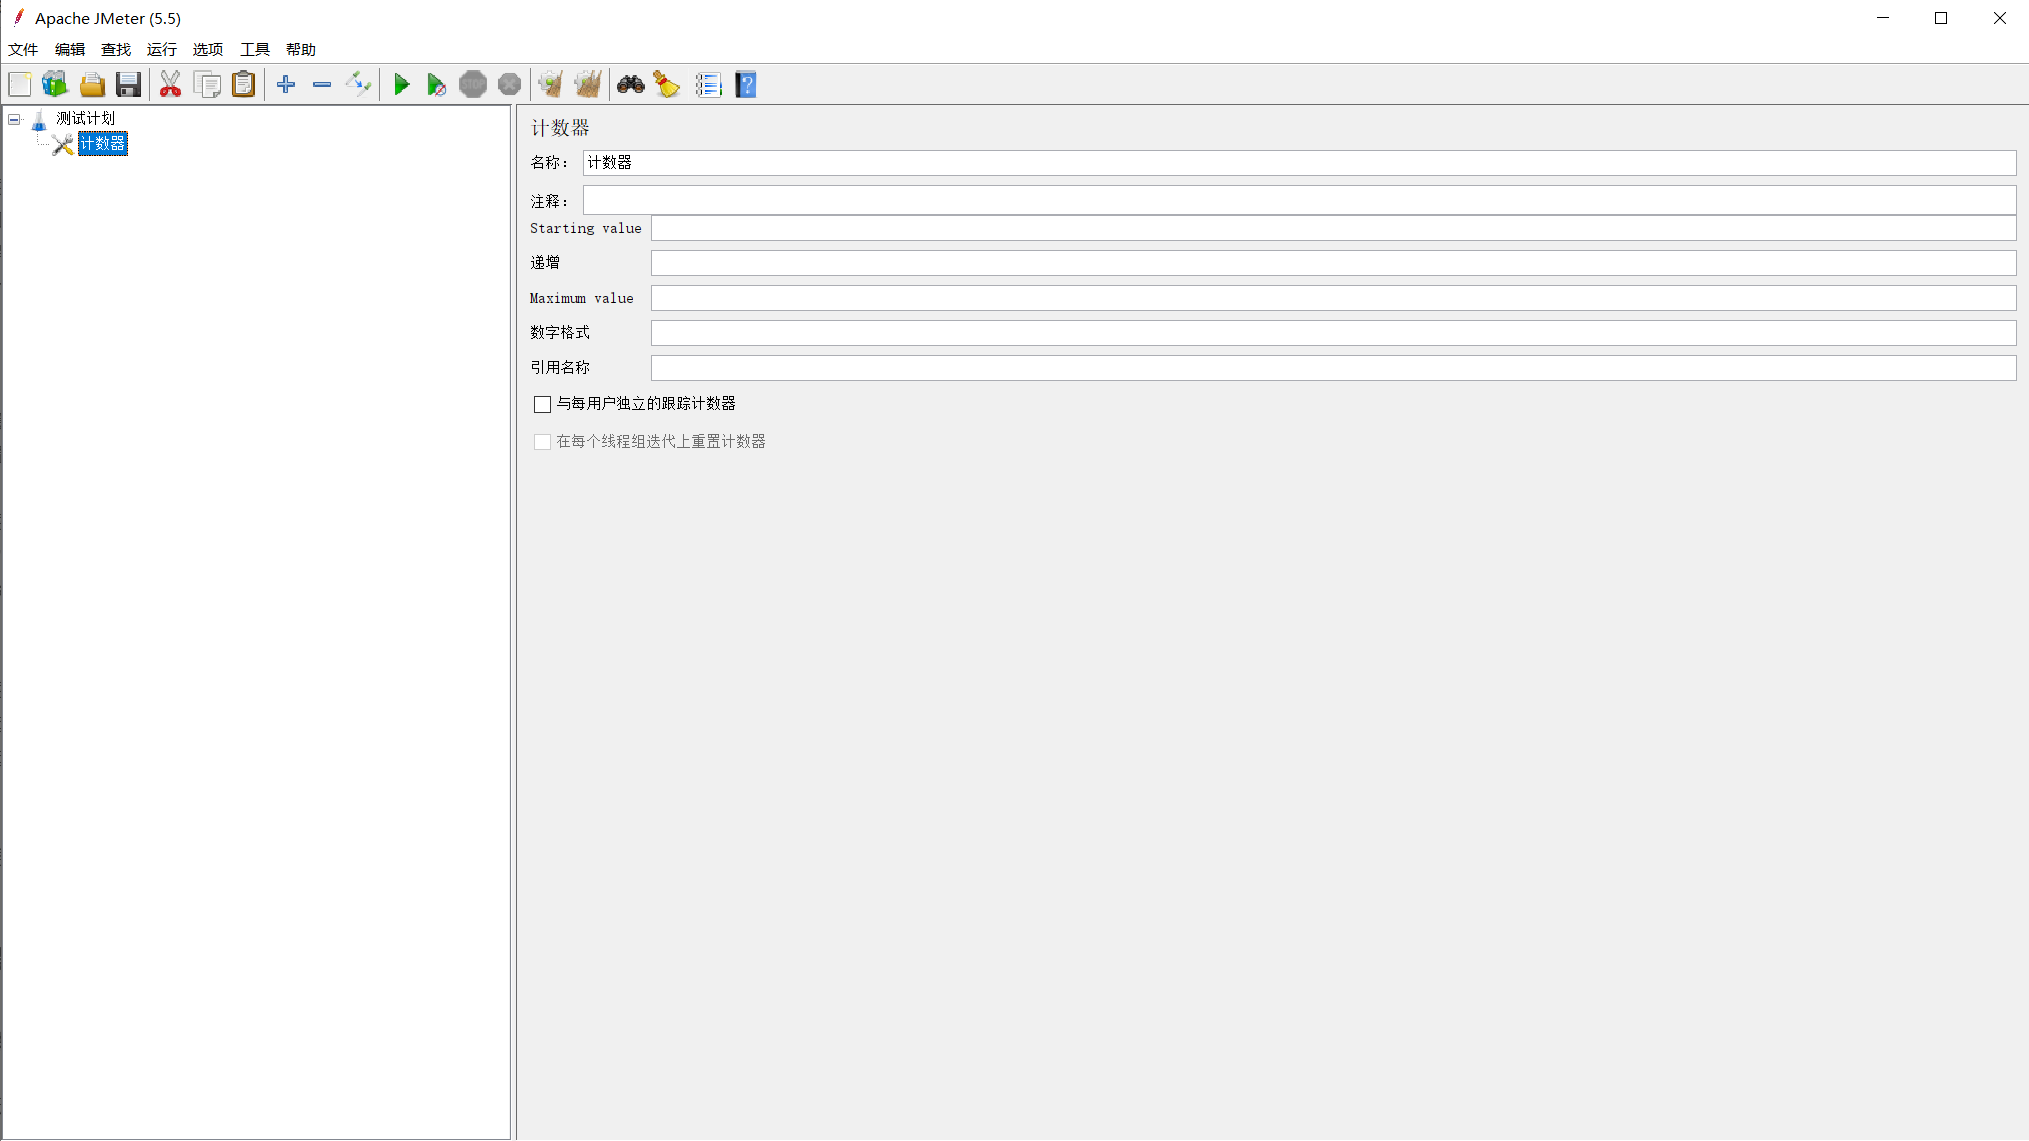Open the 文件 menu
Viewport: 2029px width, 1141px height.
coord(23,49)
